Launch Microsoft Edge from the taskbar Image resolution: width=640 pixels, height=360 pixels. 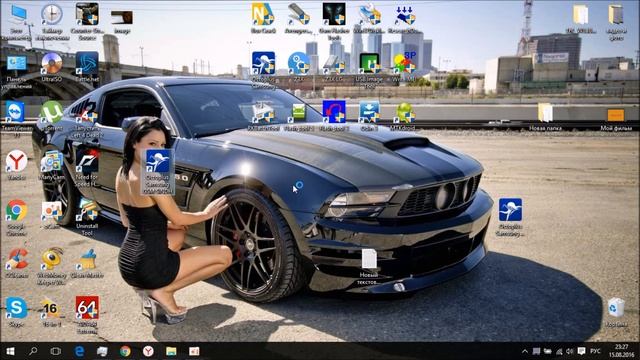(x=80, y=351)
